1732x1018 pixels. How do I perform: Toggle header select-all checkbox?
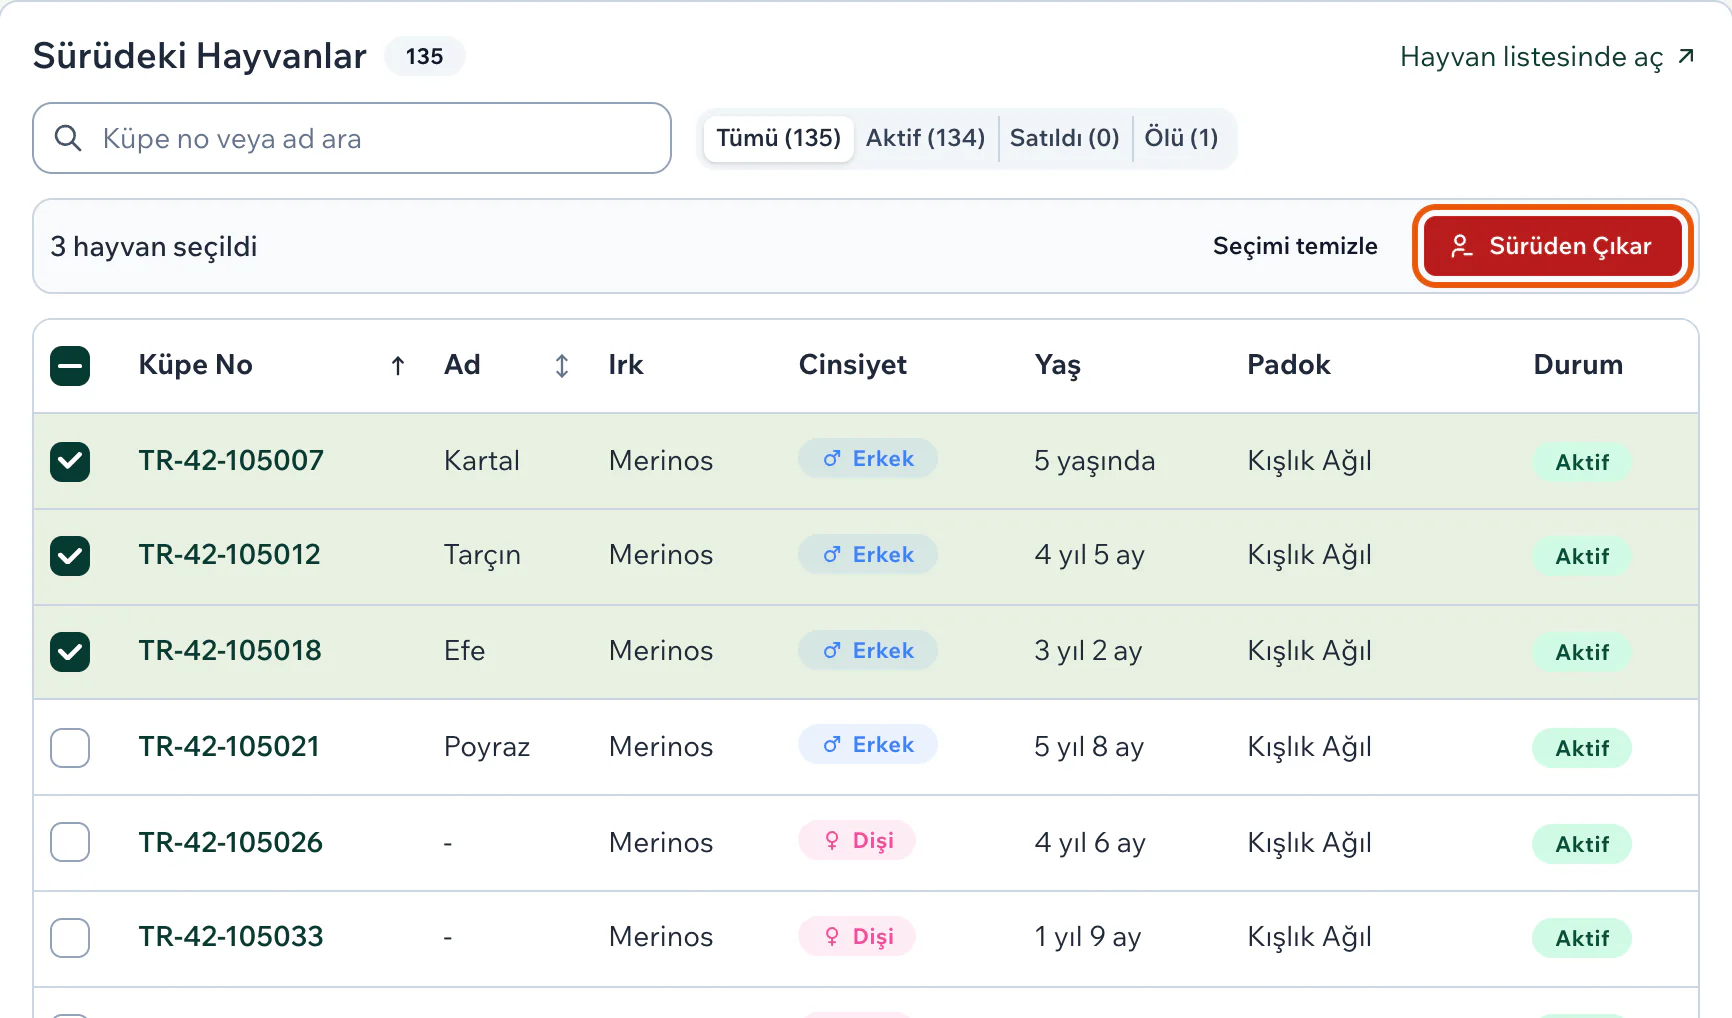pyautogui.click(x=70, y=366)
